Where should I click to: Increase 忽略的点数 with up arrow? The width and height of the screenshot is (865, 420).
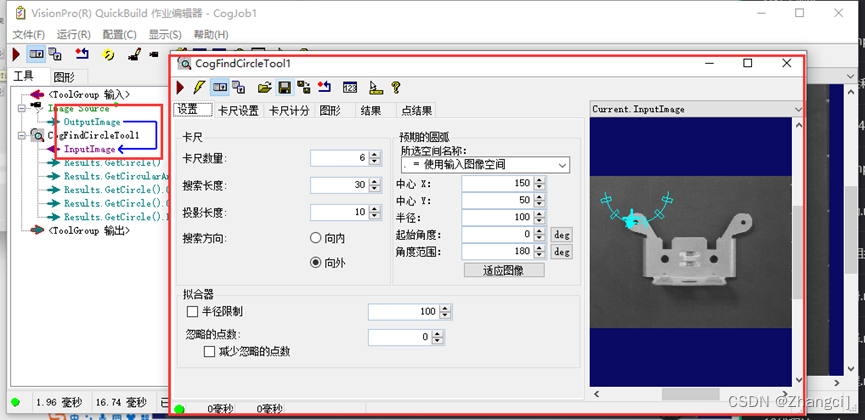point(437,334)
